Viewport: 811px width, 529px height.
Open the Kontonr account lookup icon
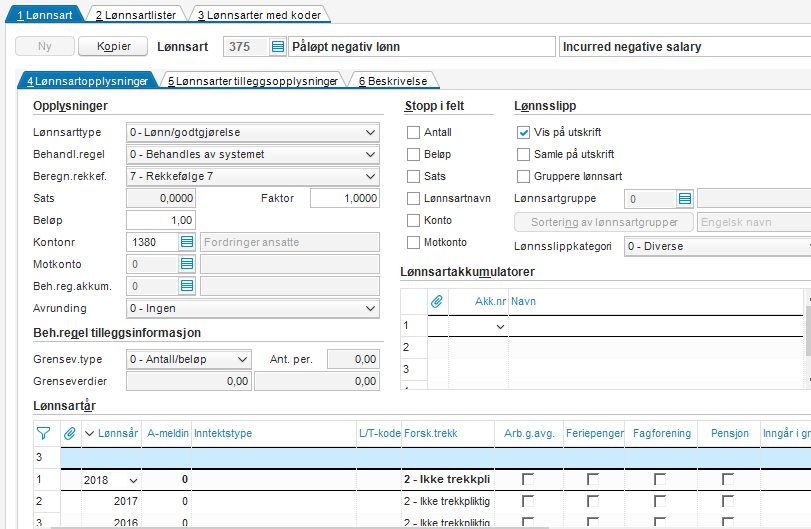point(186,242)
